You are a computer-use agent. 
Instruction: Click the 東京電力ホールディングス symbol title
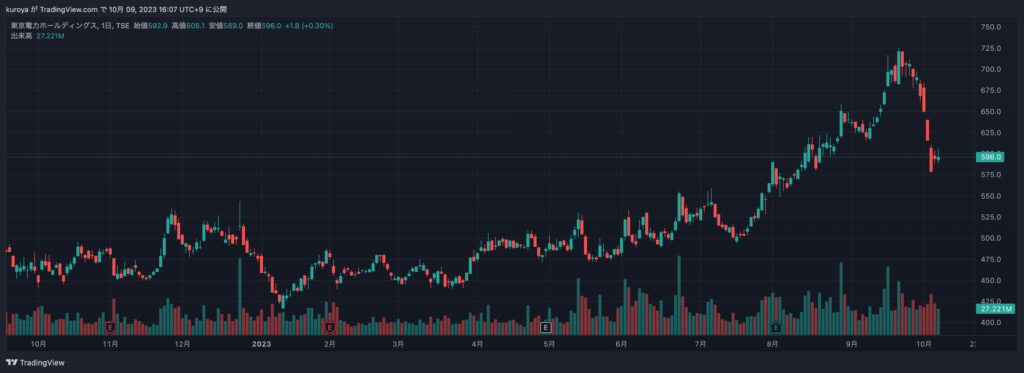pos(54,26)
